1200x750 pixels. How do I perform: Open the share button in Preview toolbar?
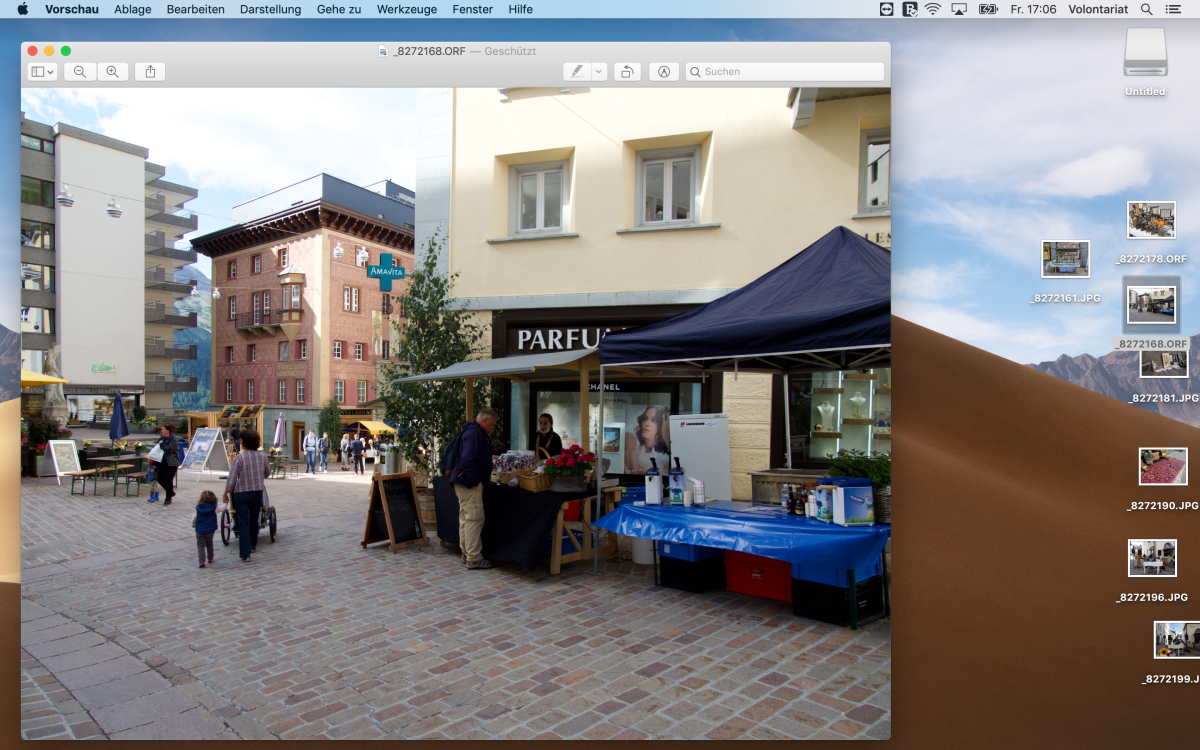[x=150, y=72]
